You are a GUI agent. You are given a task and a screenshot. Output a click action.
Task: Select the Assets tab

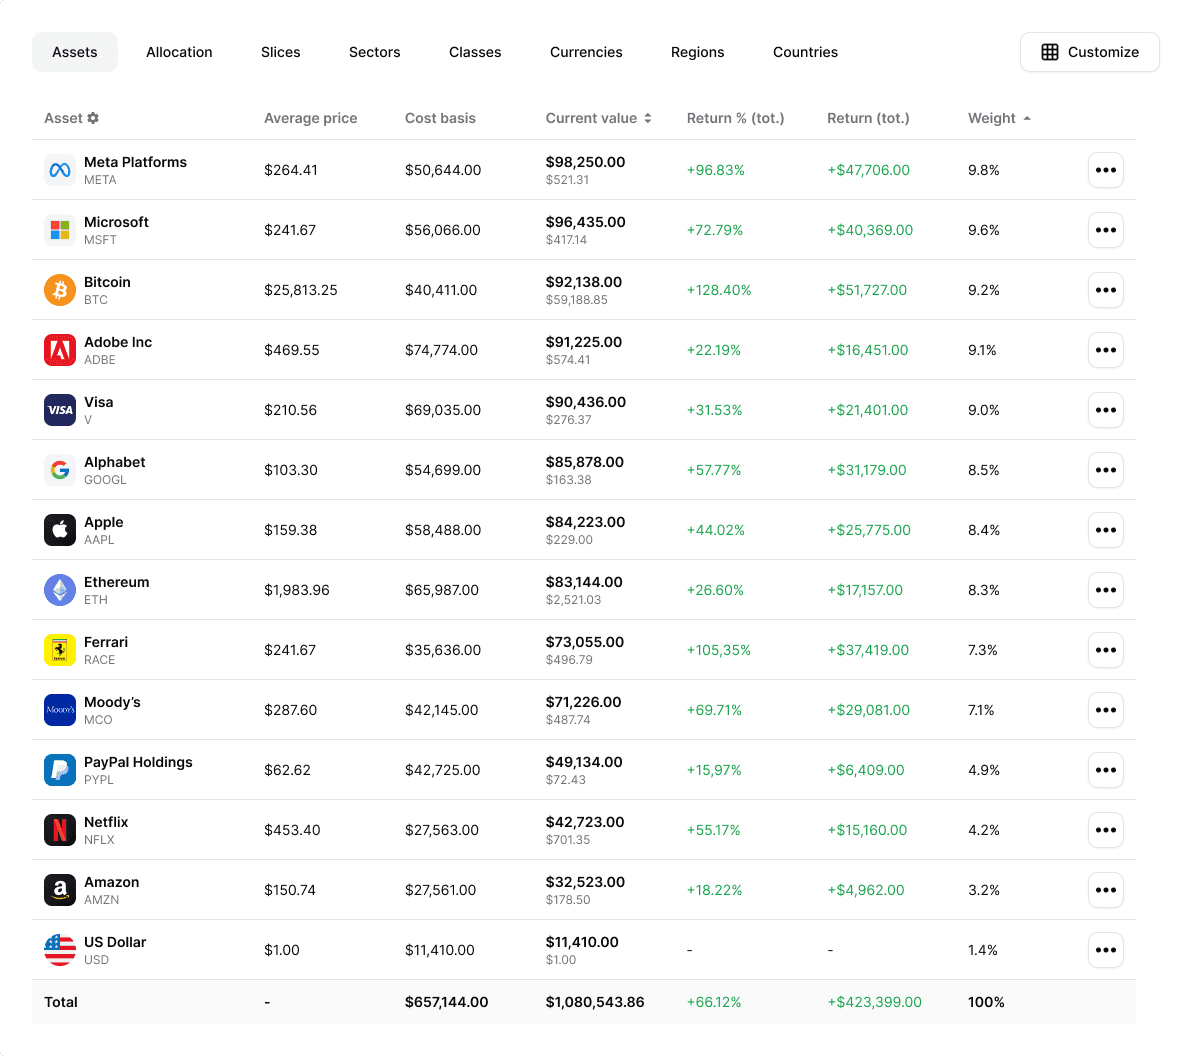[x=74, y=52]
